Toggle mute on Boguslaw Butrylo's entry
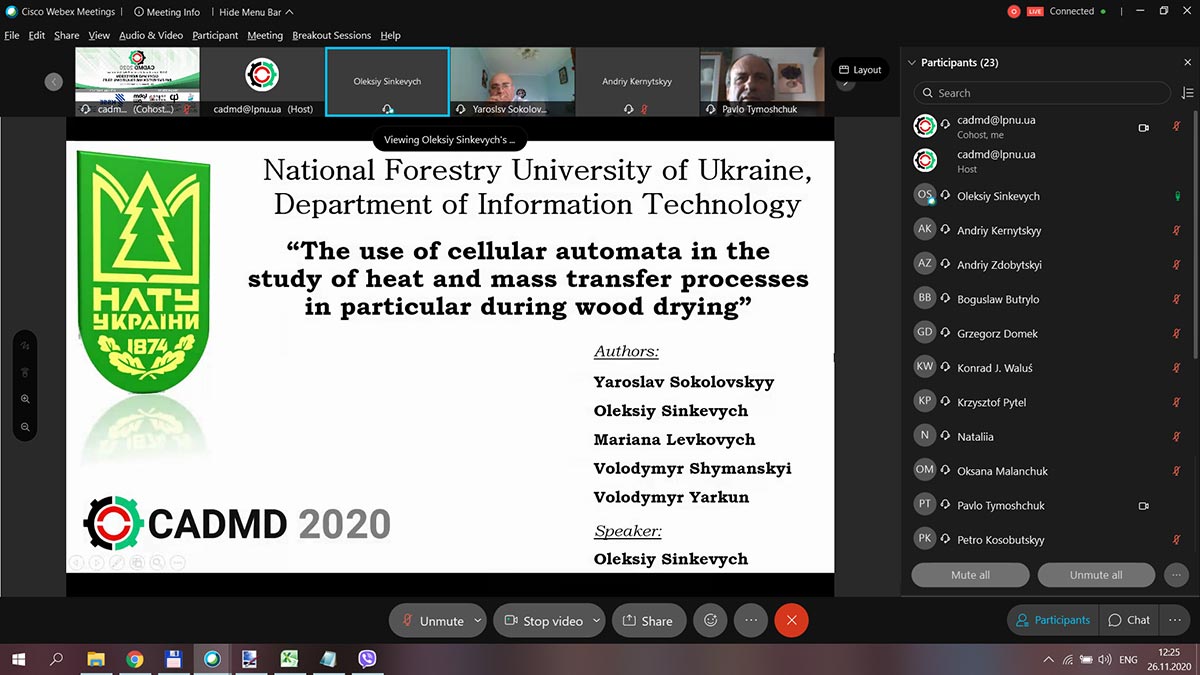The image size is (1200, 675). point(1176,298)
